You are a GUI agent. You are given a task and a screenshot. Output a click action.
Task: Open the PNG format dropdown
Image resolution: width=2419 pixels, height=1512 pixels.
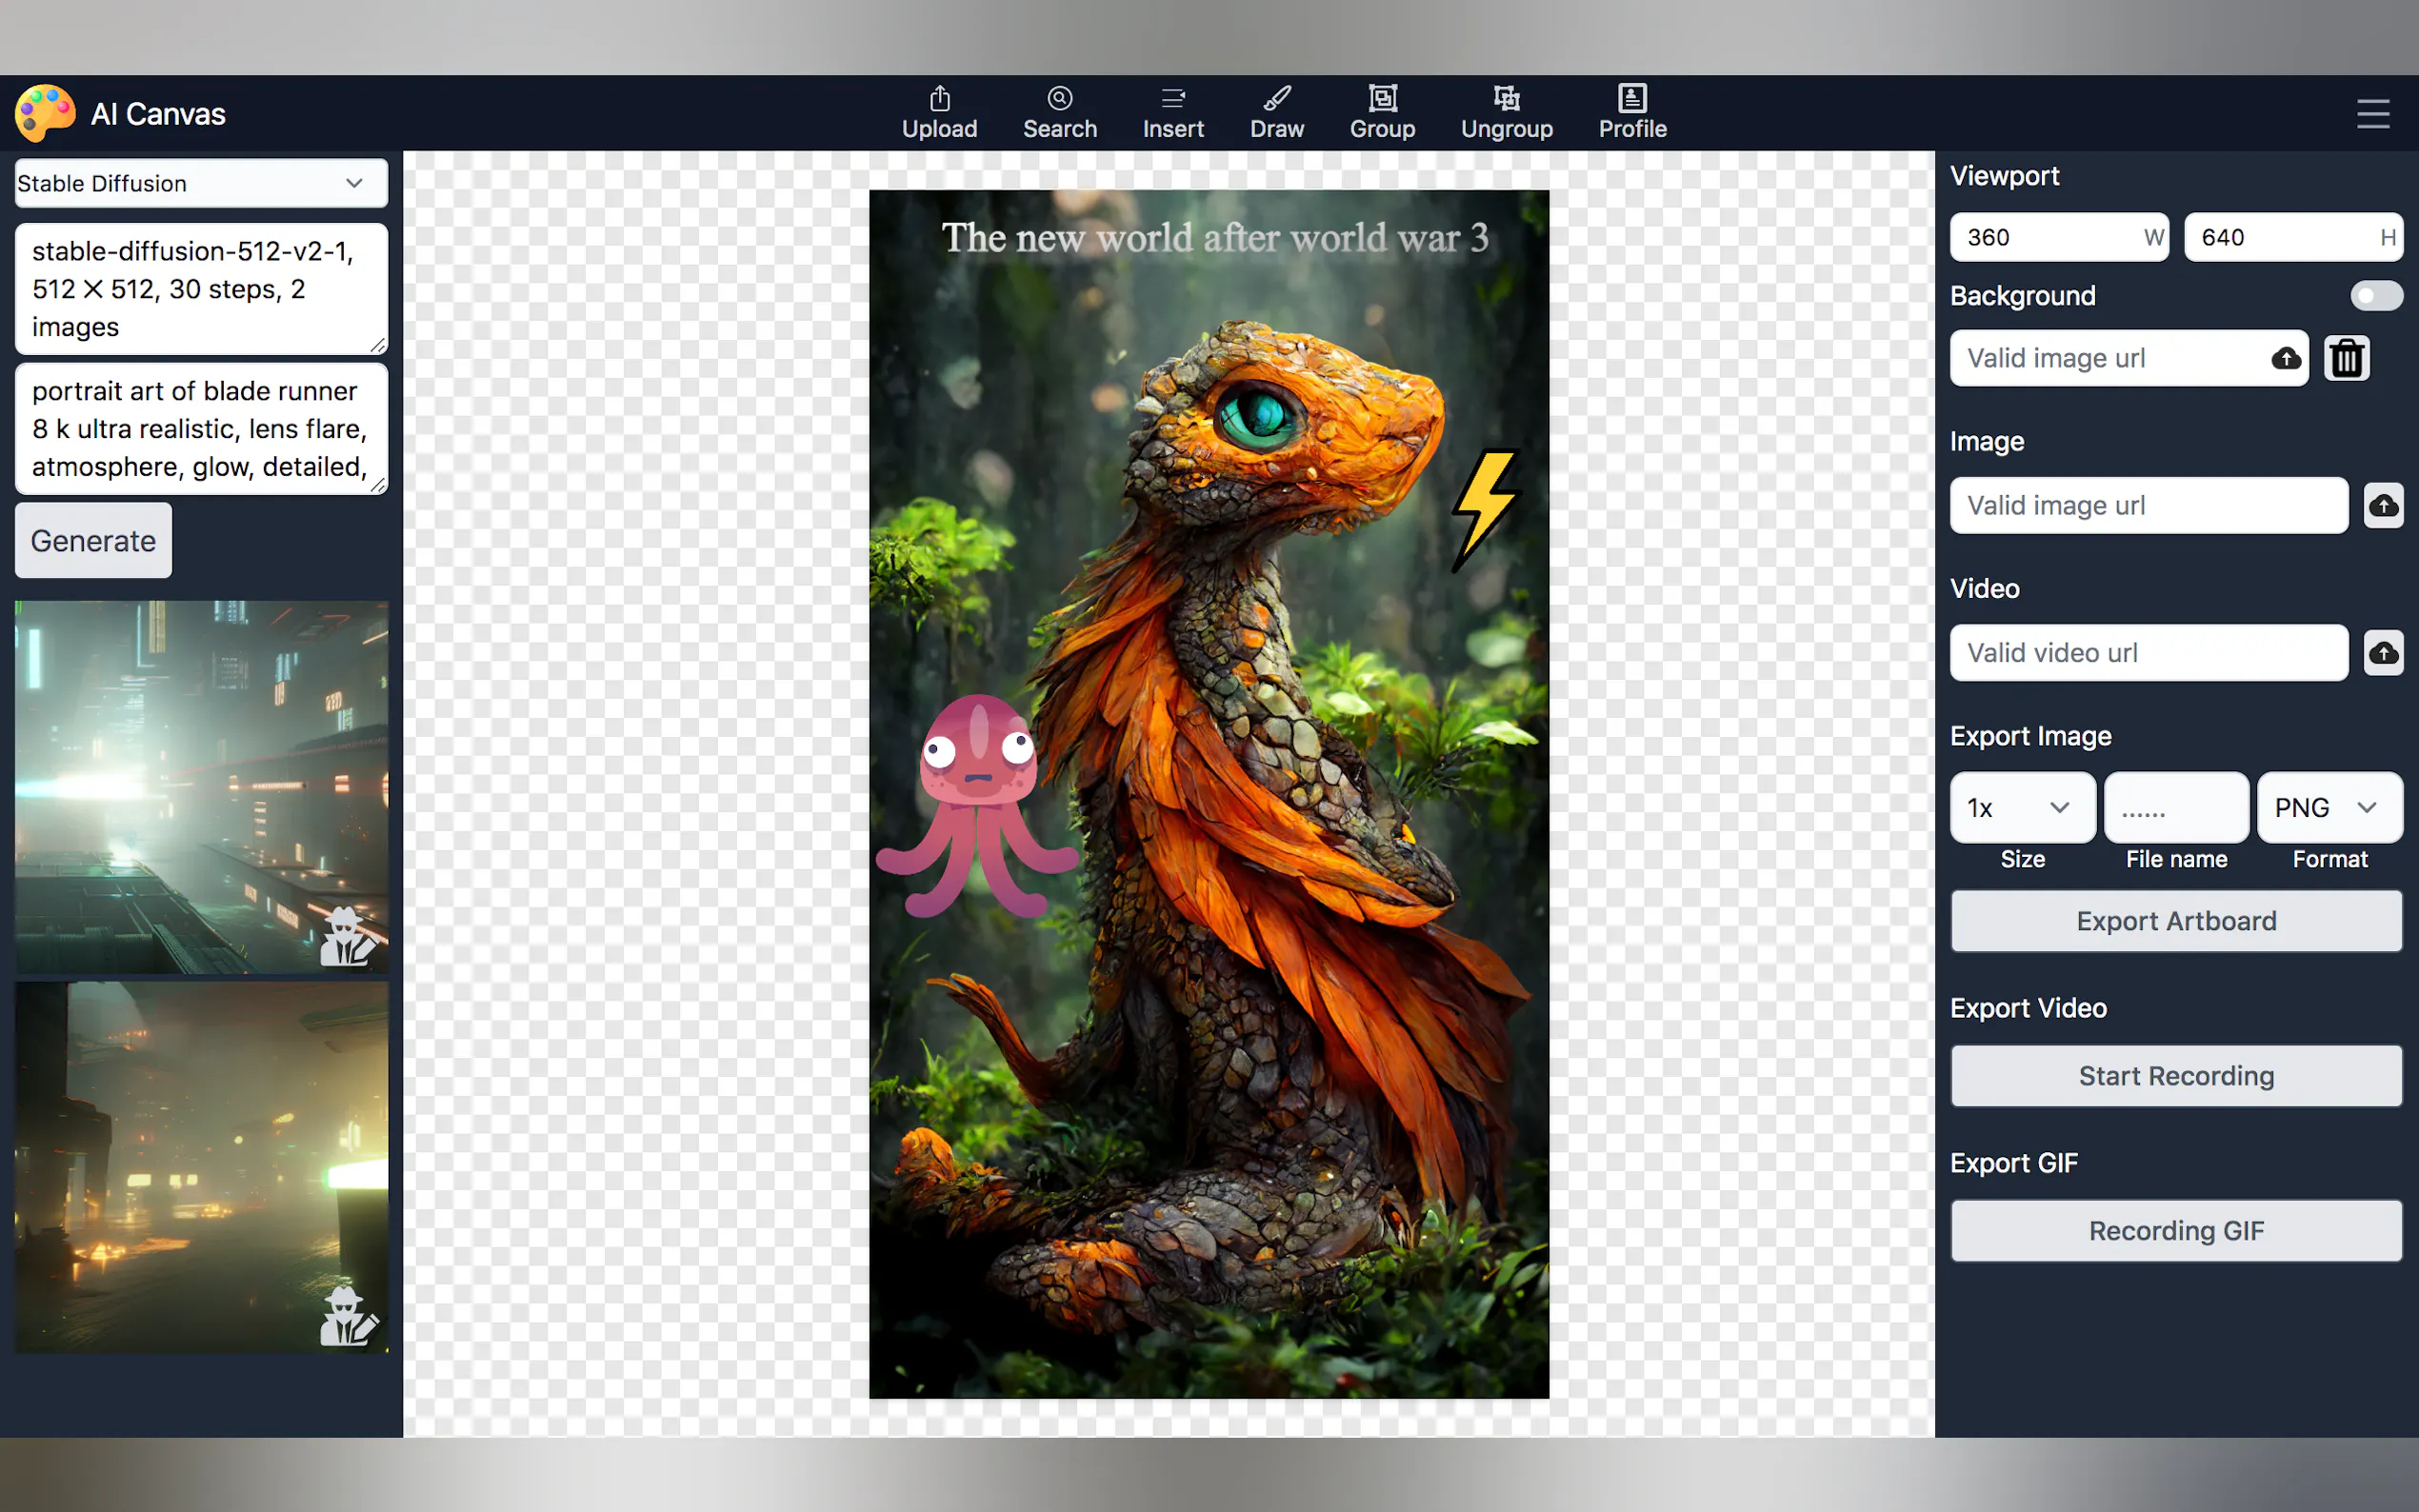pos(2328,807)
